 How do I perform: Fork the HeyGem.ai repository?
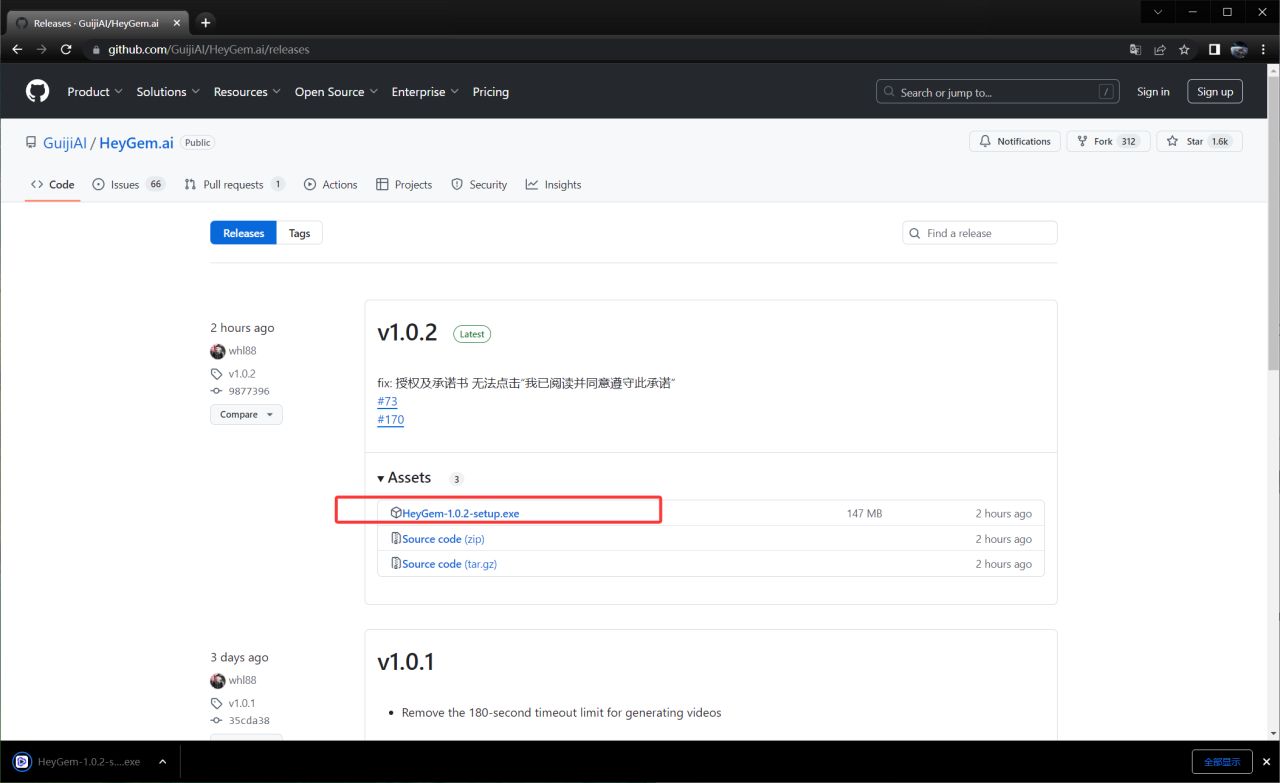click(x=1108, y=141)
